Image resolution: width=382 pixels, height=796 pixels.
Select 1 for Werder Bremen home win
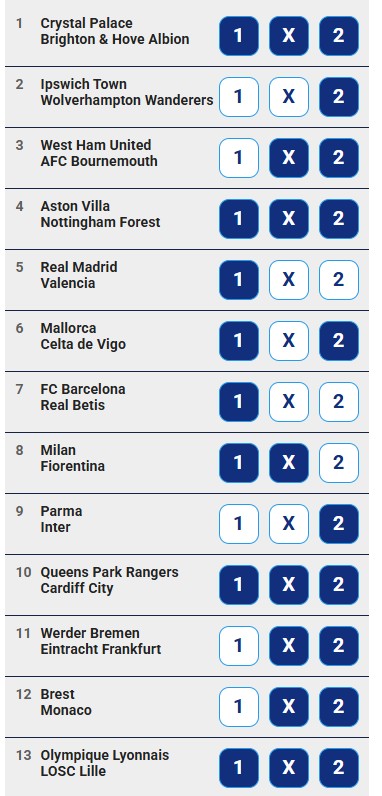click(x=239, y=646)
